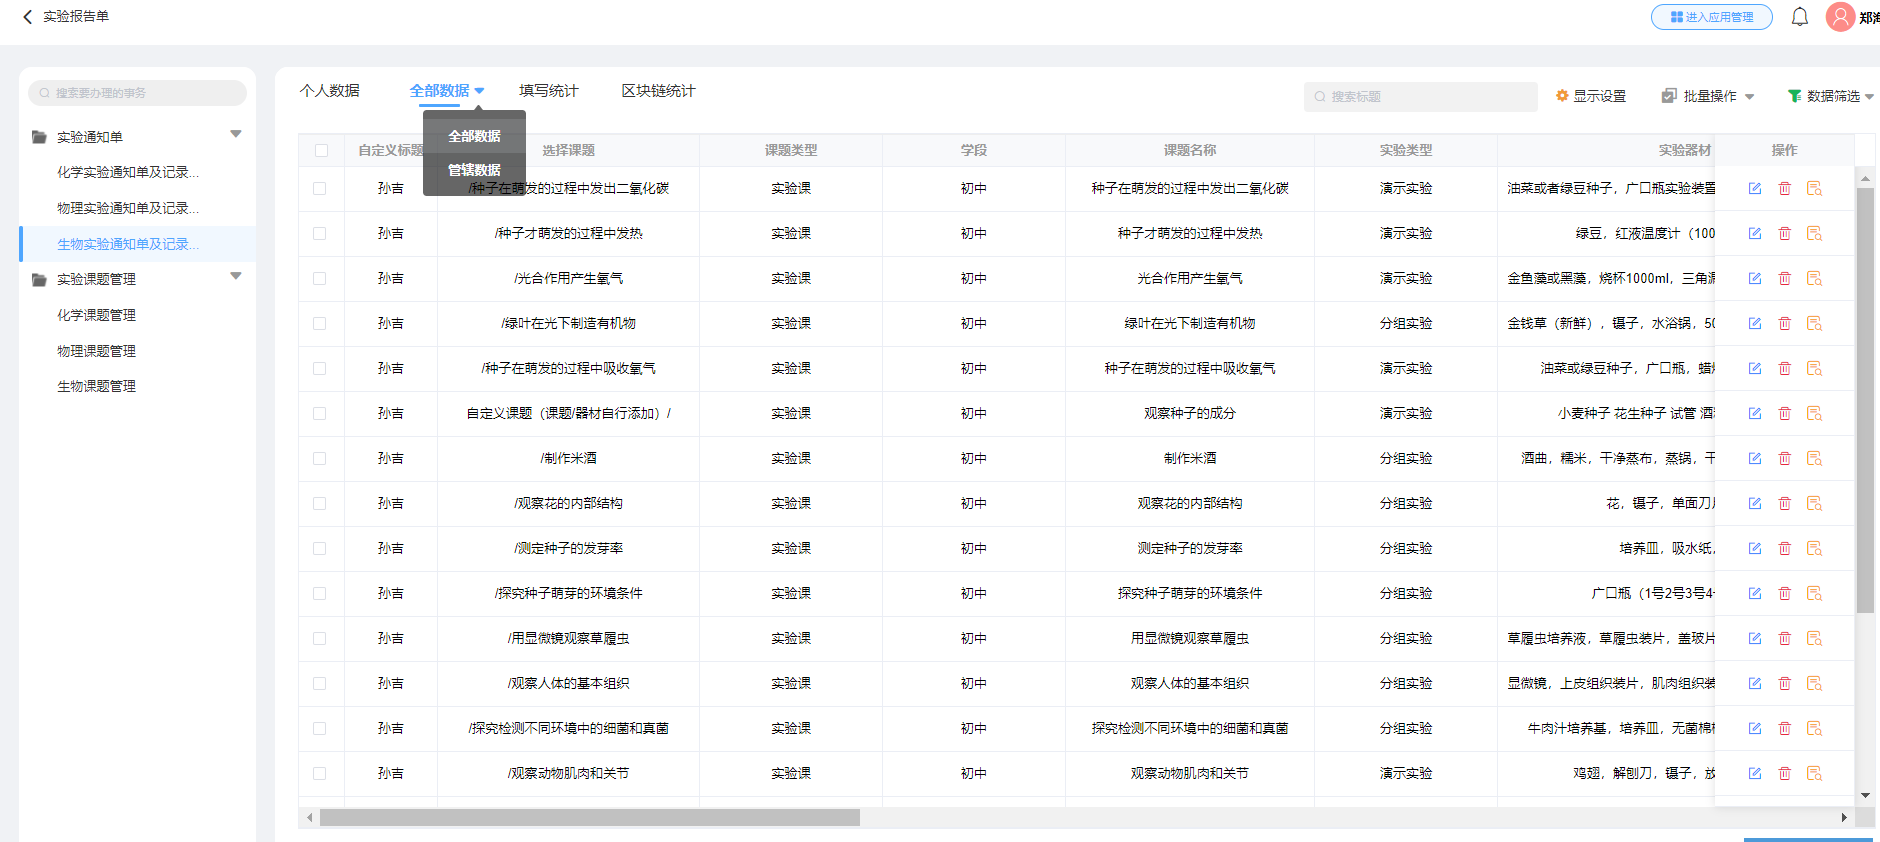Open 化学实验通知单及记录 in the sidebar
Screen dimensions: 1880x842
[128, 172]
